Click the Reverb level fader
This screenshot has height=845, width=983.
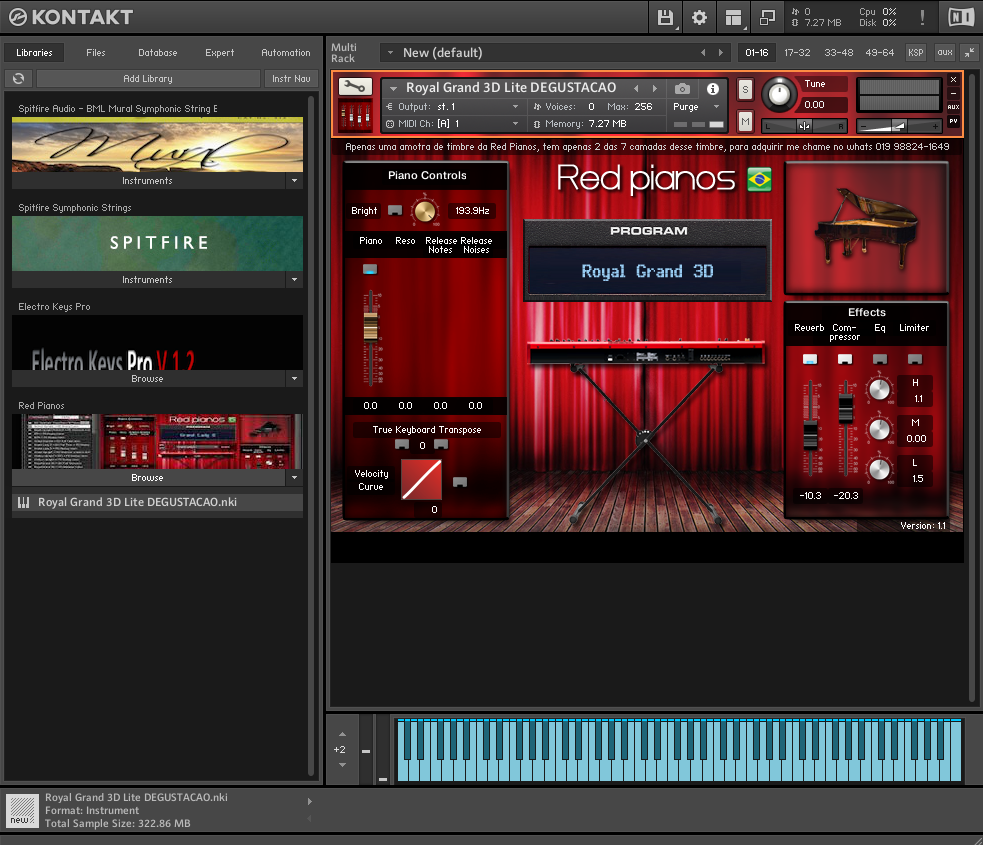click(x=811, y=436)
